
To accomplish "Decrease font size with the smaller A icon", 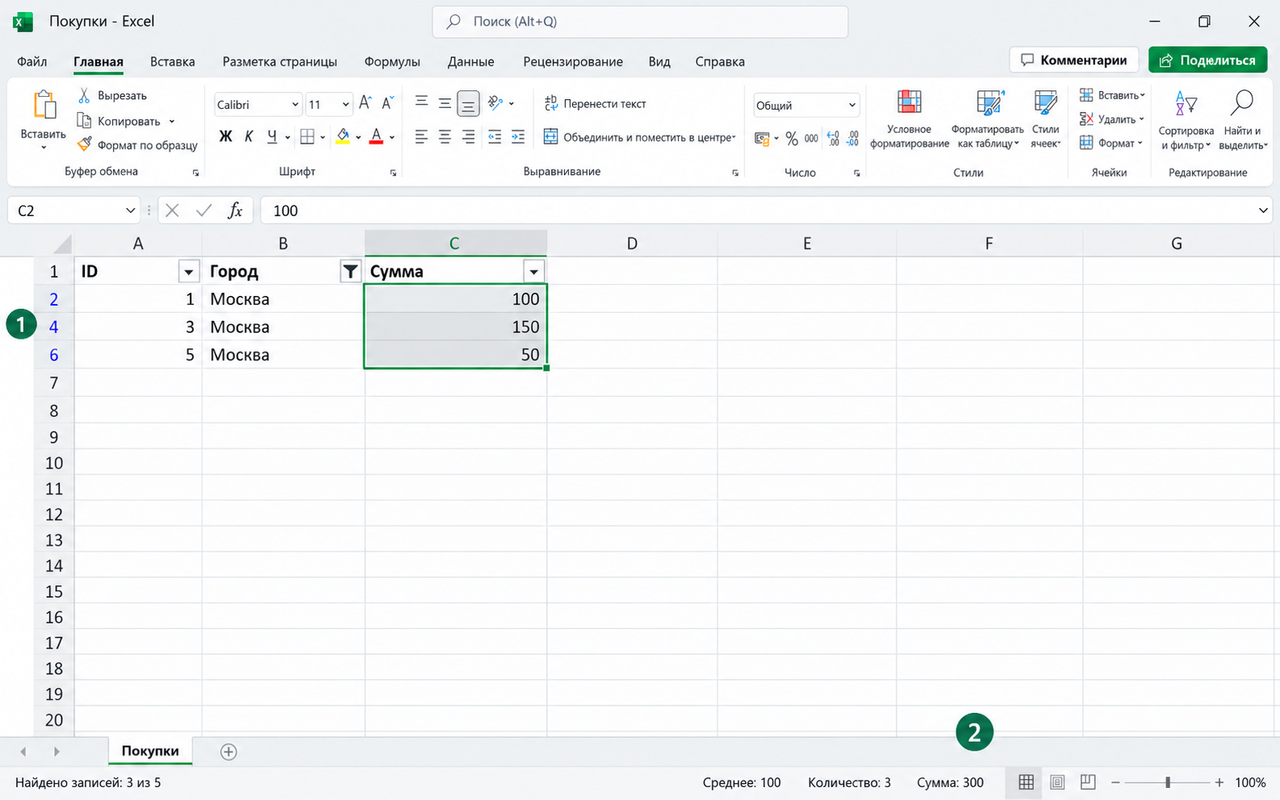I will pyautogui.click(x=387, y=103).
